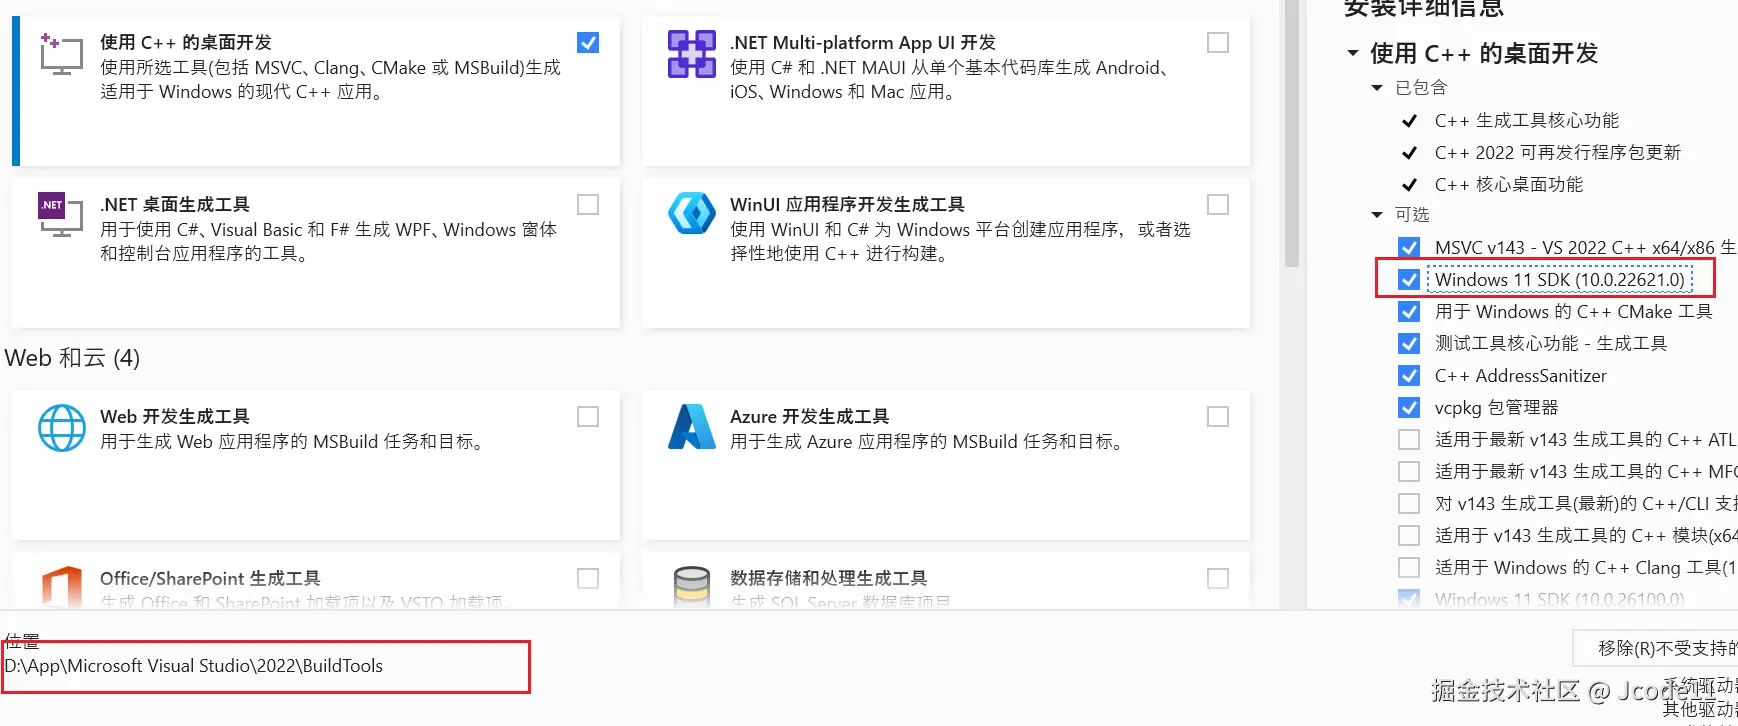
Task: Check 对 v143 生成工具的 C++/CLI 支持
Action: click(x=1409, y=504)
